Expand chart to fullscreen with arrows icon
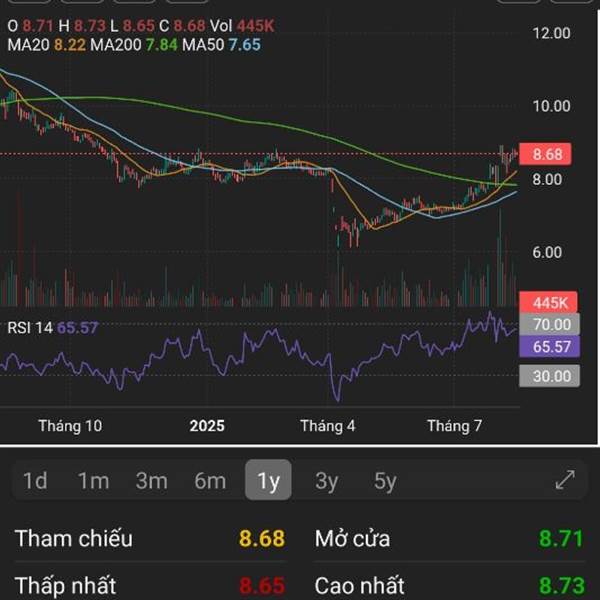 tap(565, 480)
